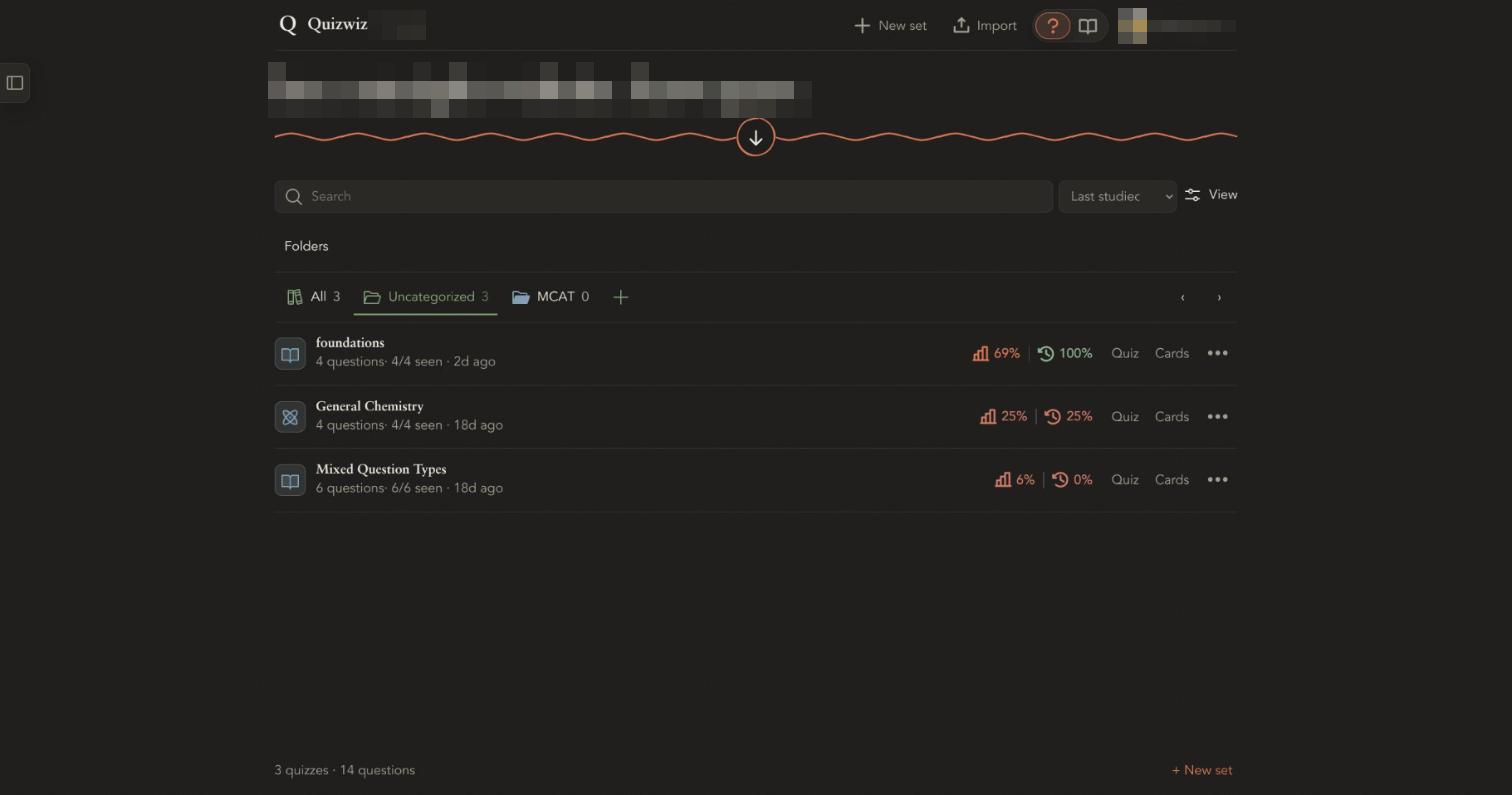The height and width of the screenshot is (795, 1512).
Task: Click the down arrow circle on wavy line
Action: [x=756, y=137]
